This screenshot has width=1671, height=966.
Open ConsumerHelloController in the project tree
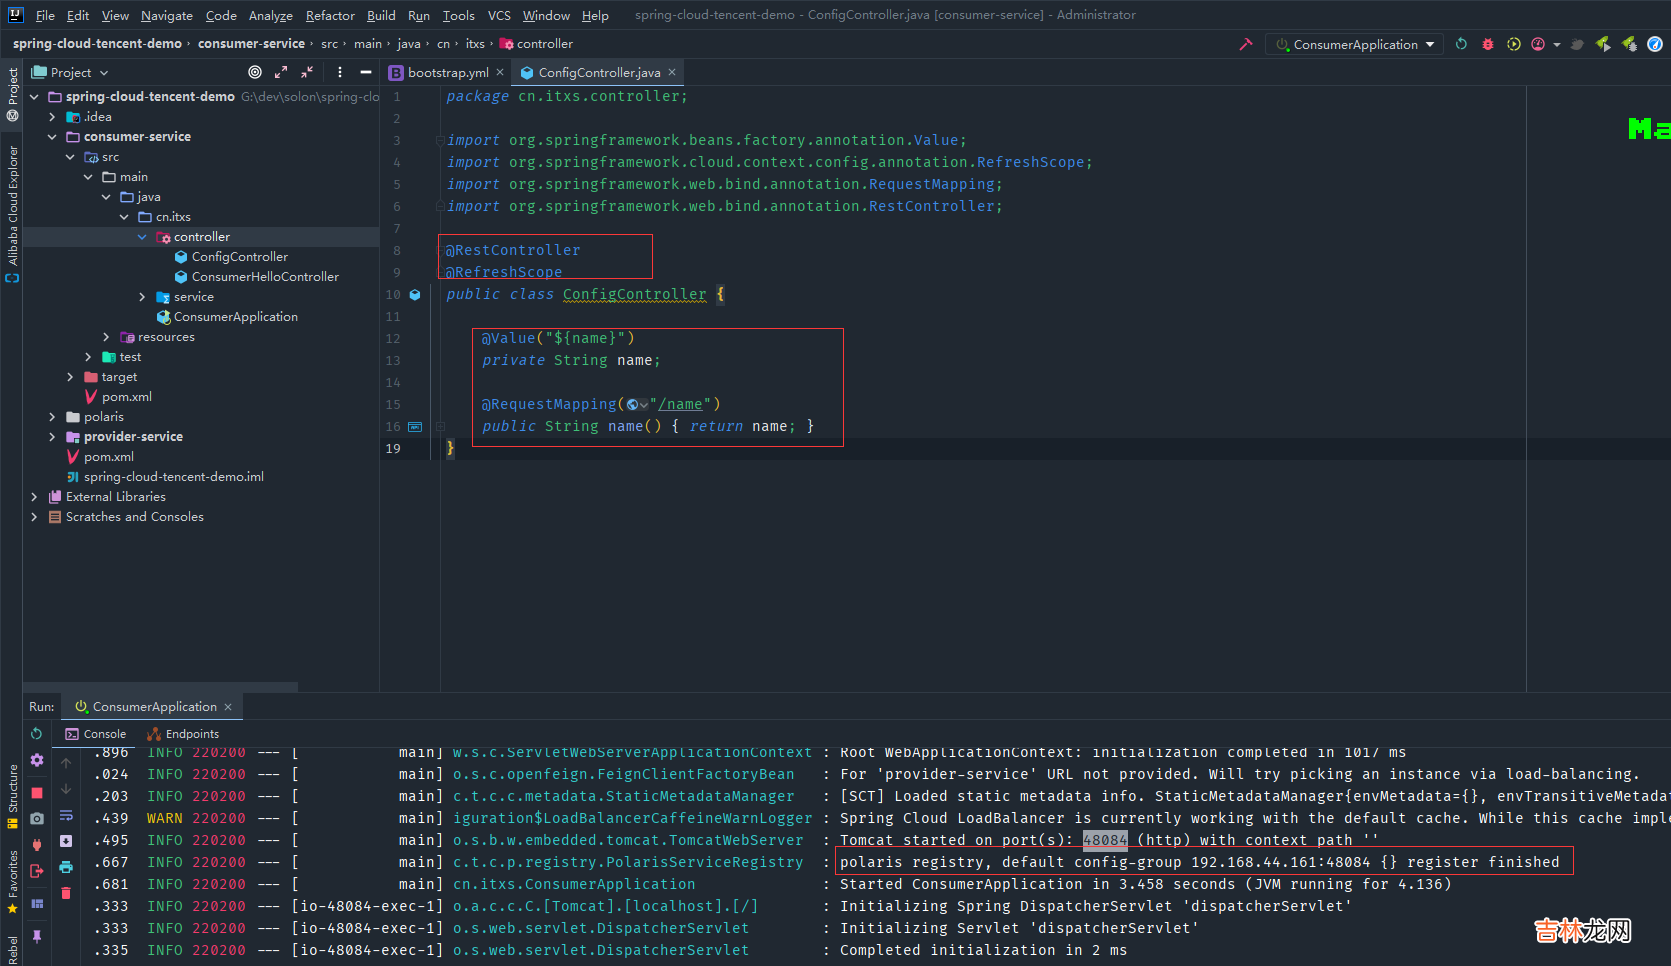coord(265,277)
